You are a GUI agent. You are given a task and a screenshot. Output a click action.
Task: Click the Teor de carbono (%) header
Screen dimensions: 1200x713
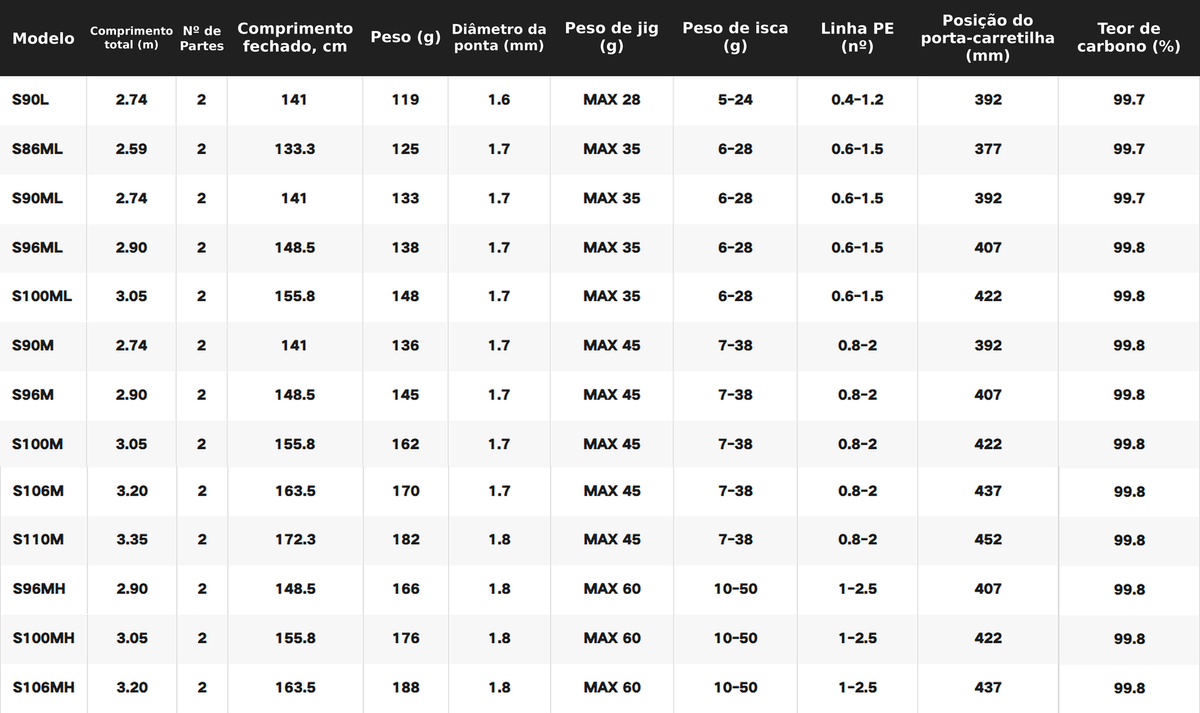pyautogui.click(x=1129, y=38)
